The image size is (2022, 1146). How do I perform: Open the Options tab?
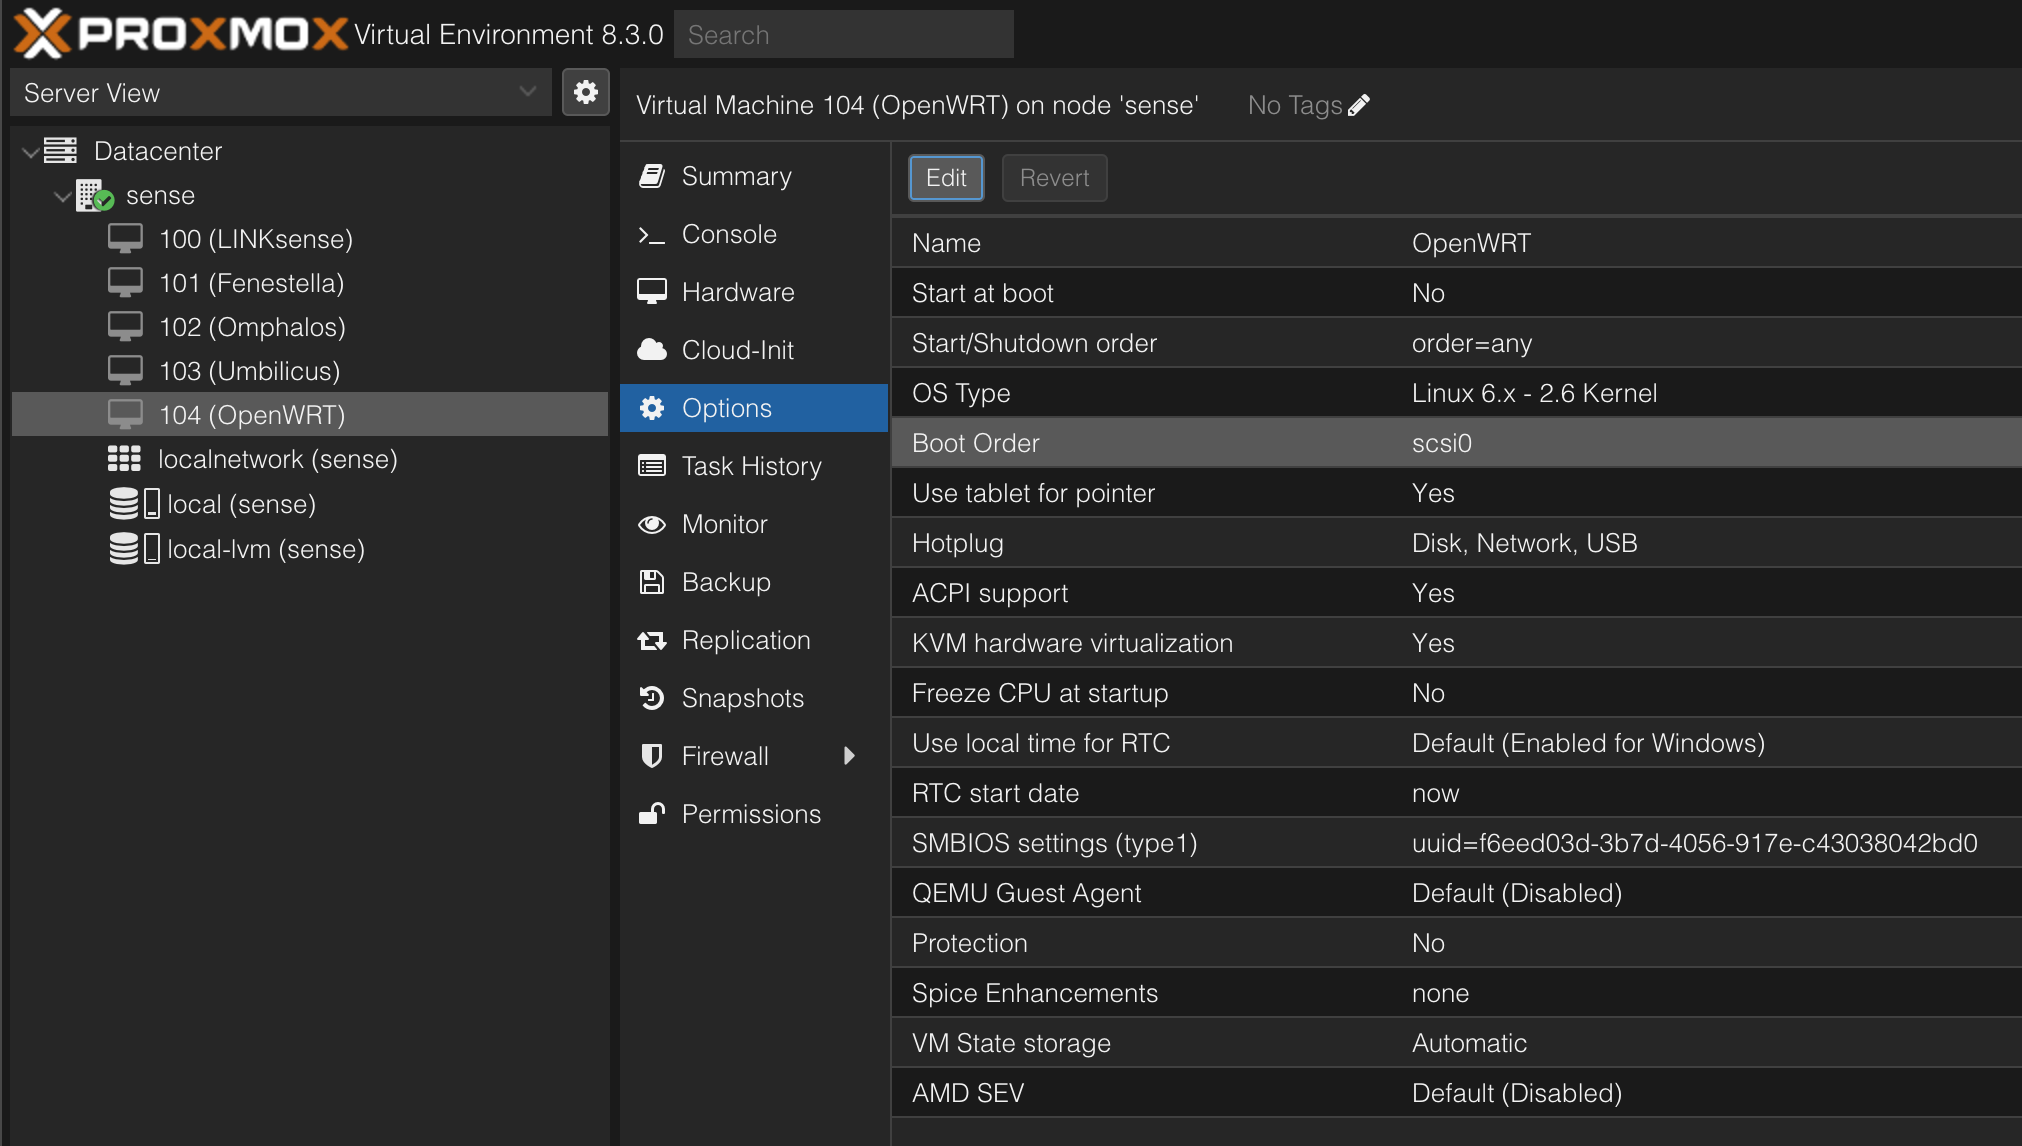[x=727, y=408]
